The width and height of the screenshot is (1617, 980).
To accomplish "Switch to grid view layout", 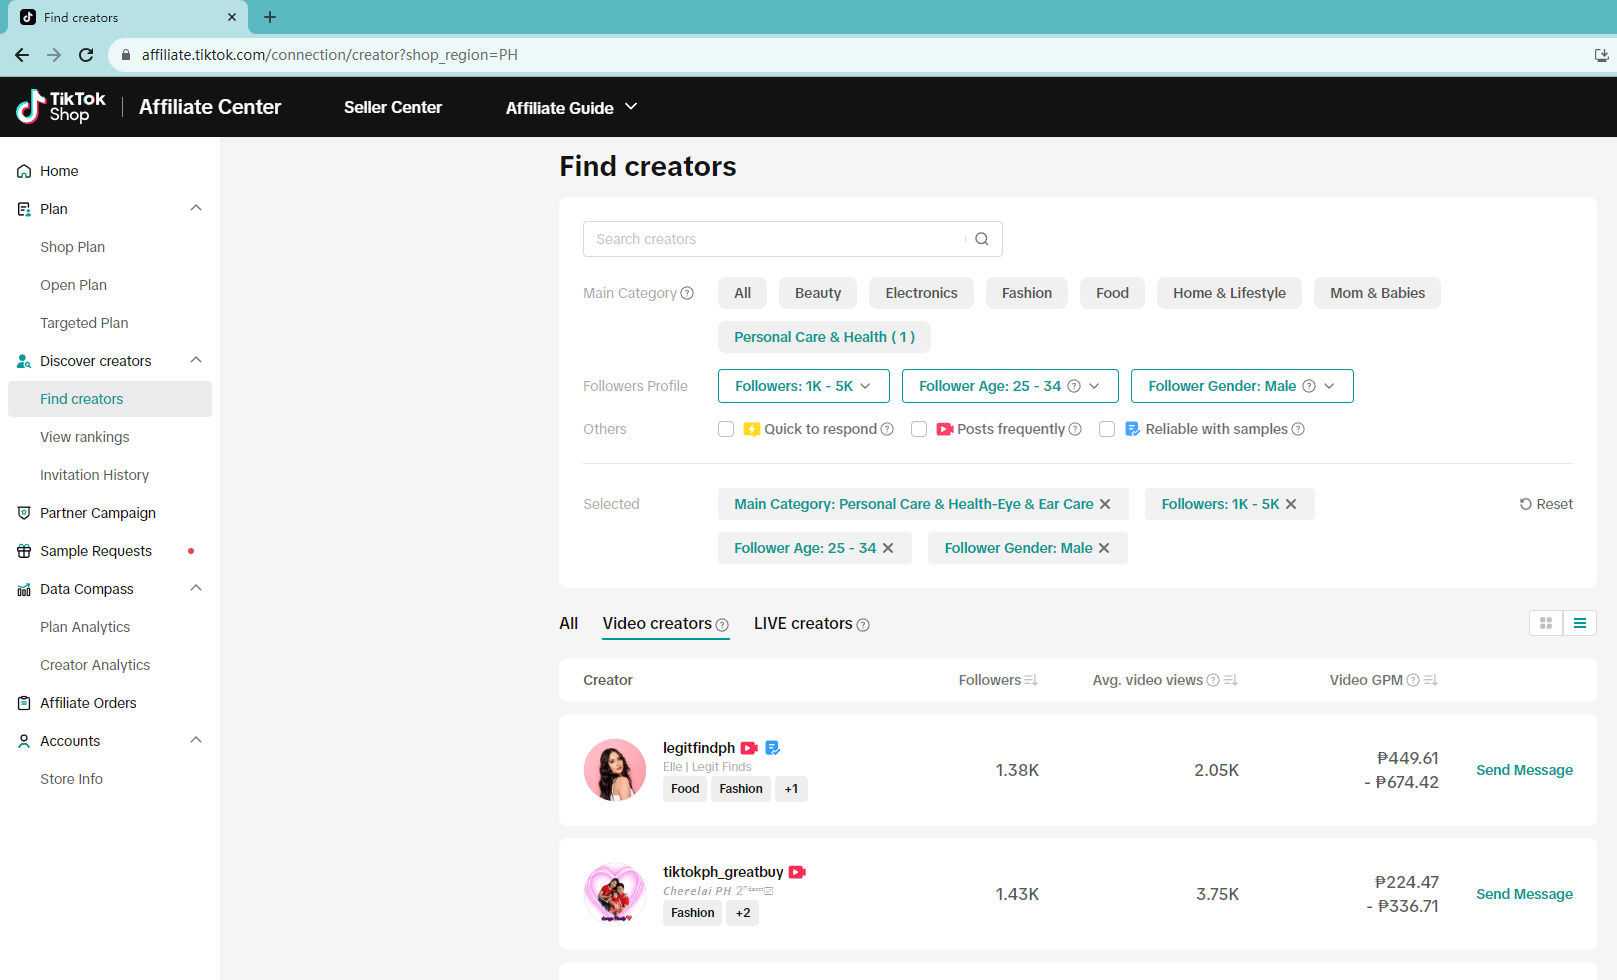I will point(1546,623).
